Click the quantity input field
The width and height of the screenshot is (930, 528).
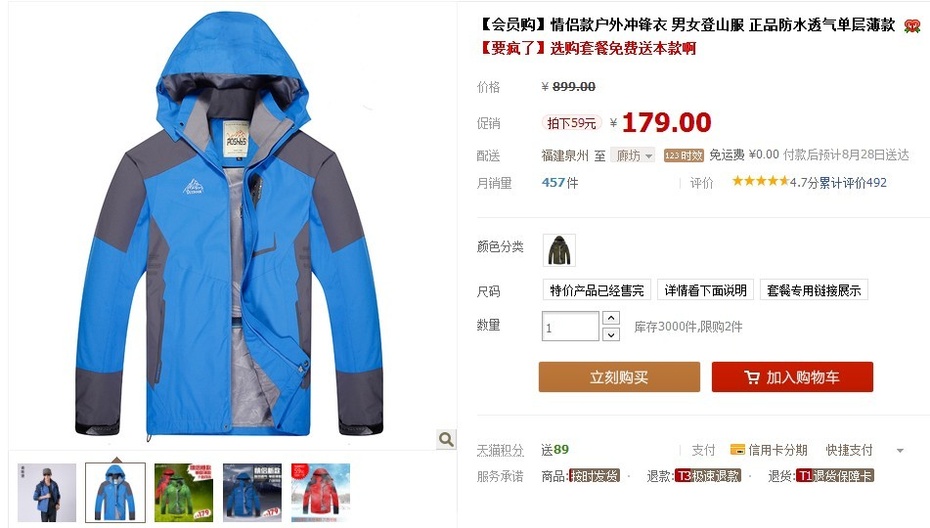570,326
